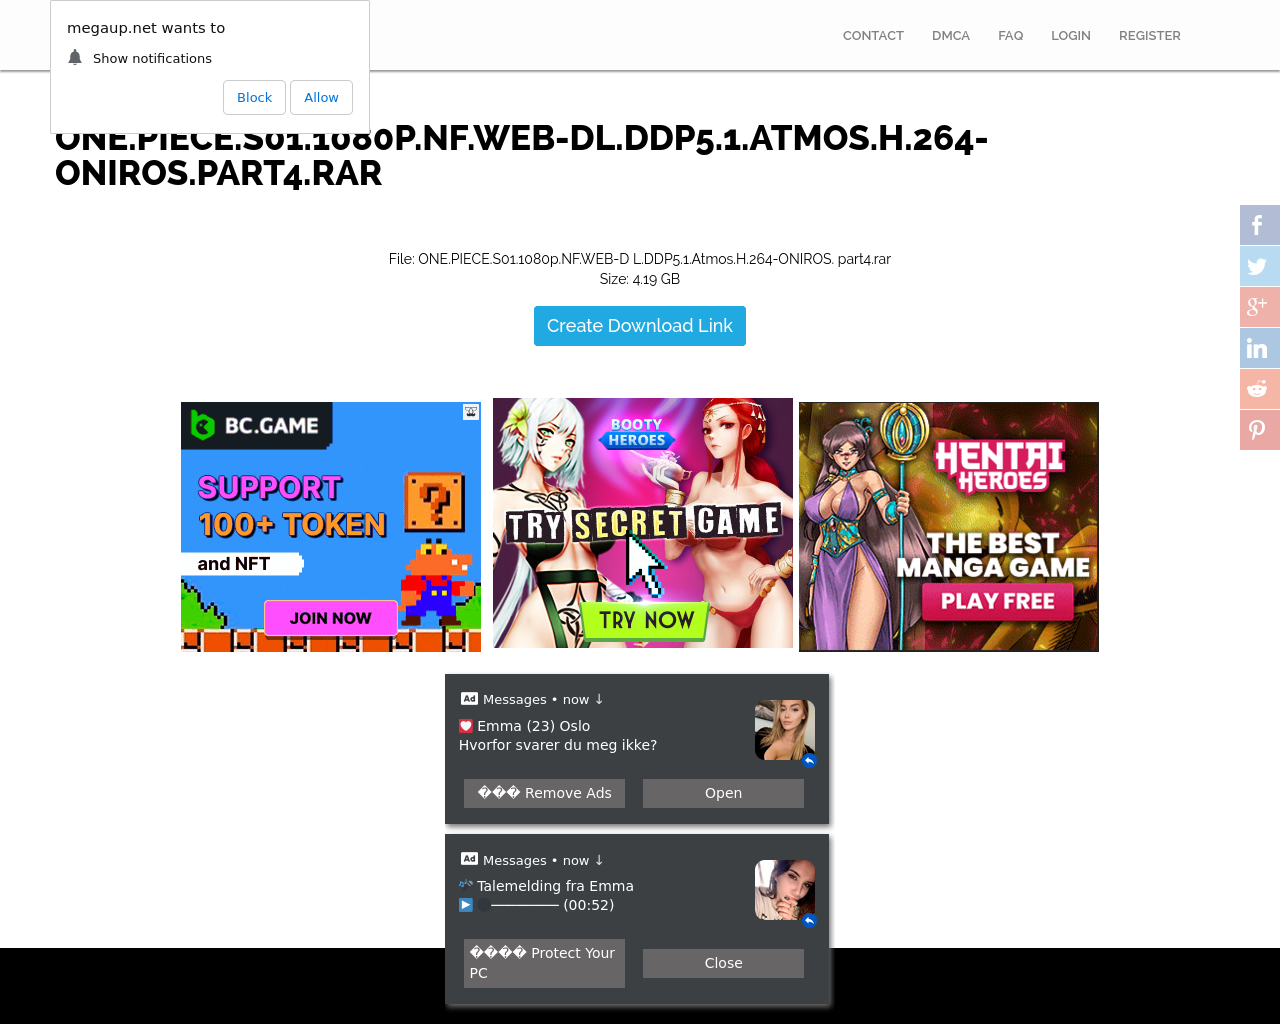Share the file on Twitter
Image resolution: width=1280 pixels, height=1024 pixels.
pyautogui.click(x=1260, y=266)
